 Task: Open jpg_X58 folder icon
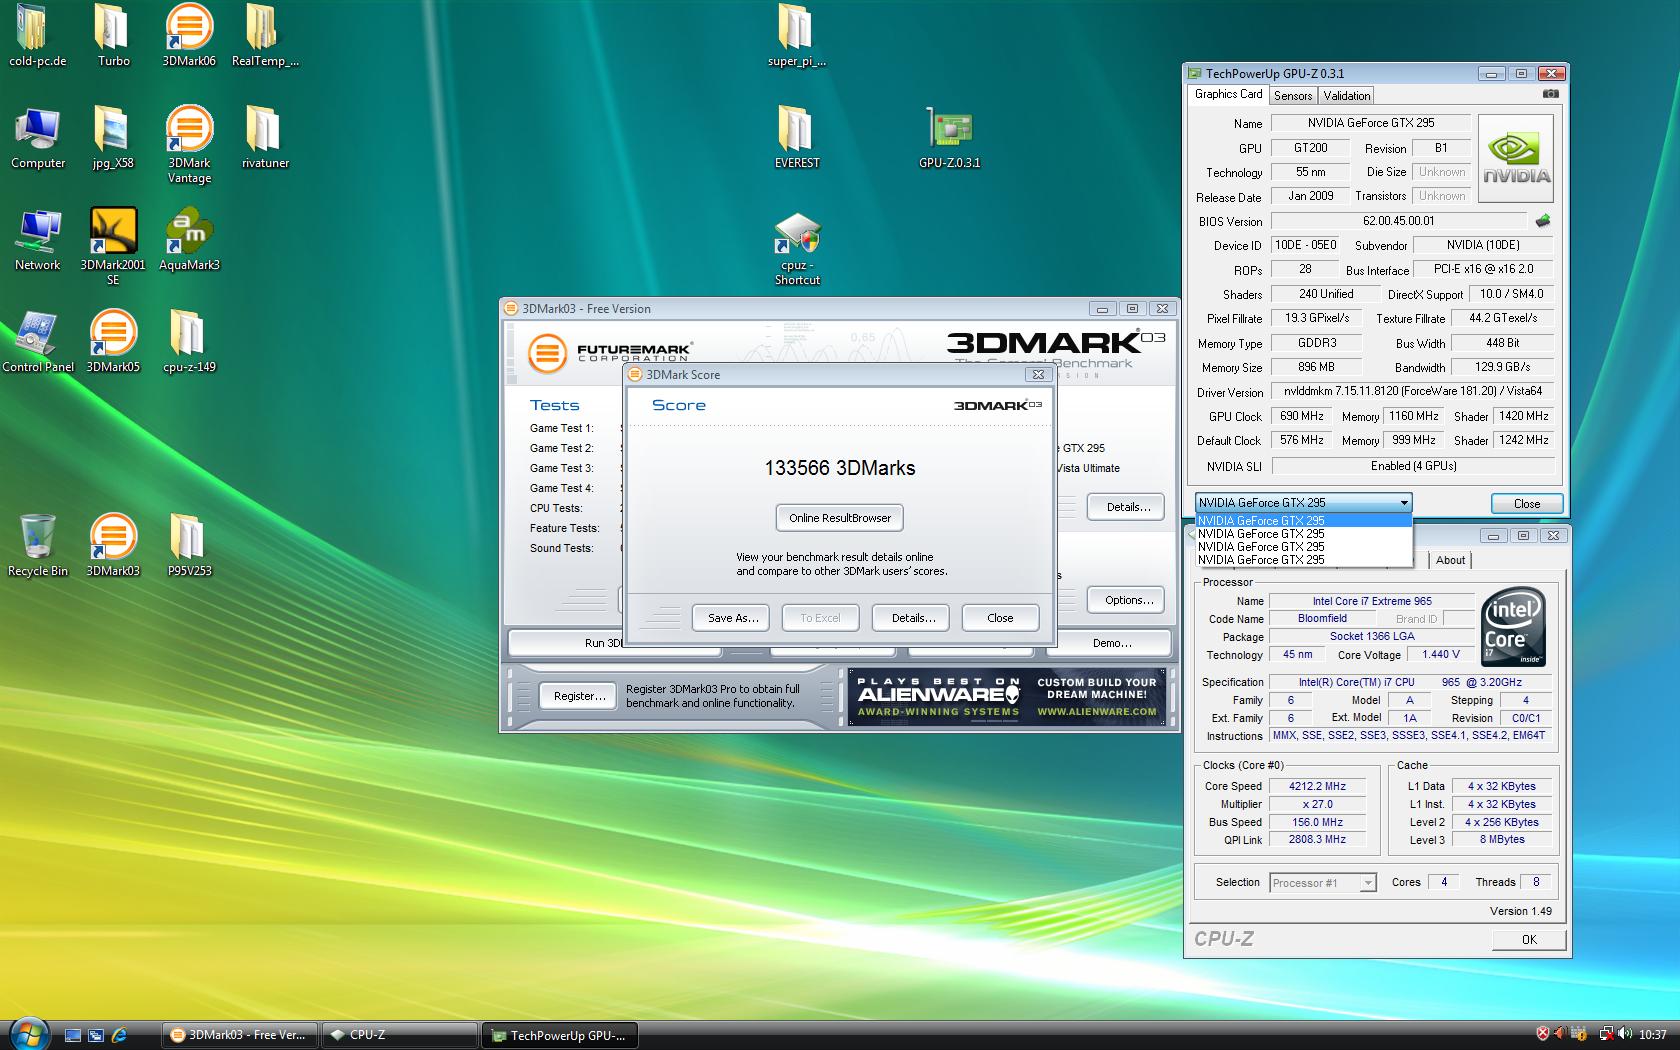(x=113, y=138)
